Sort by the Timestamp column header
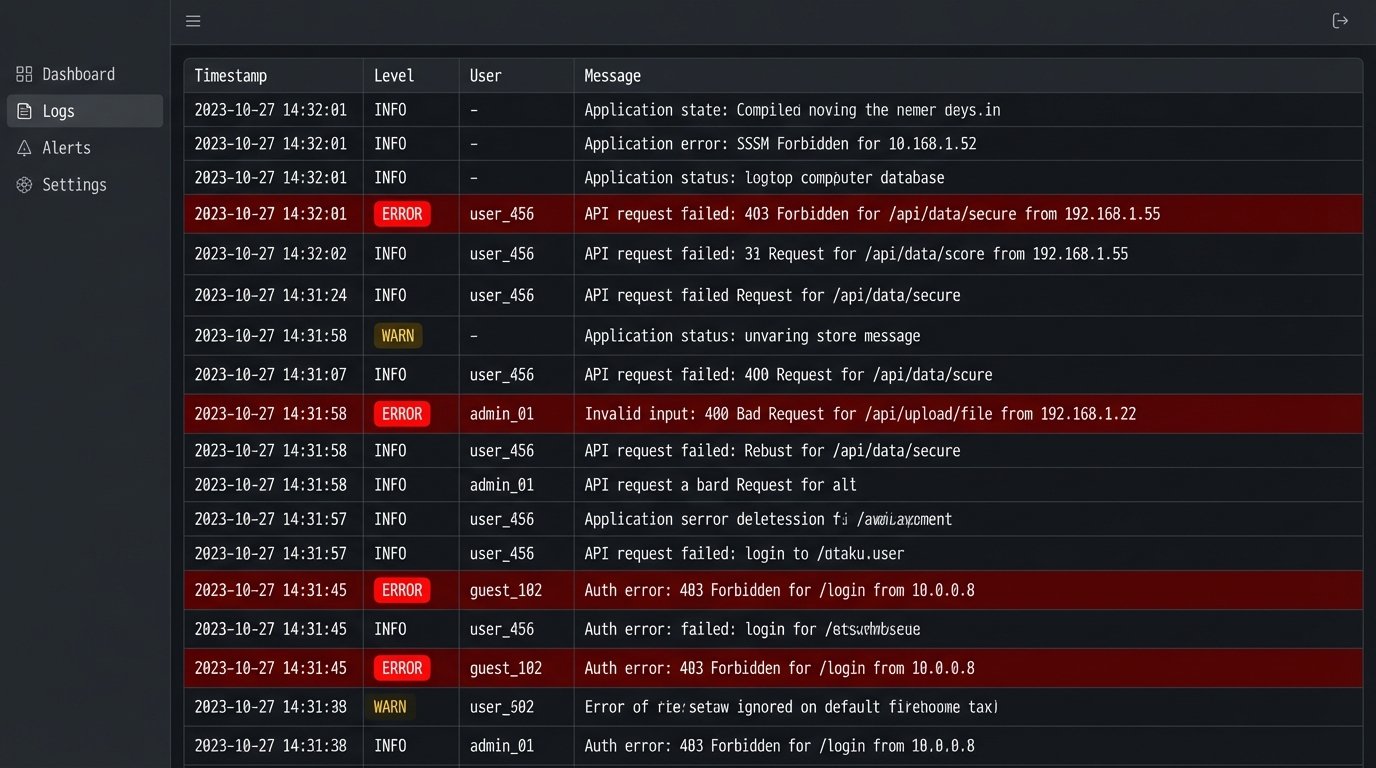 (x=230, y=76)
